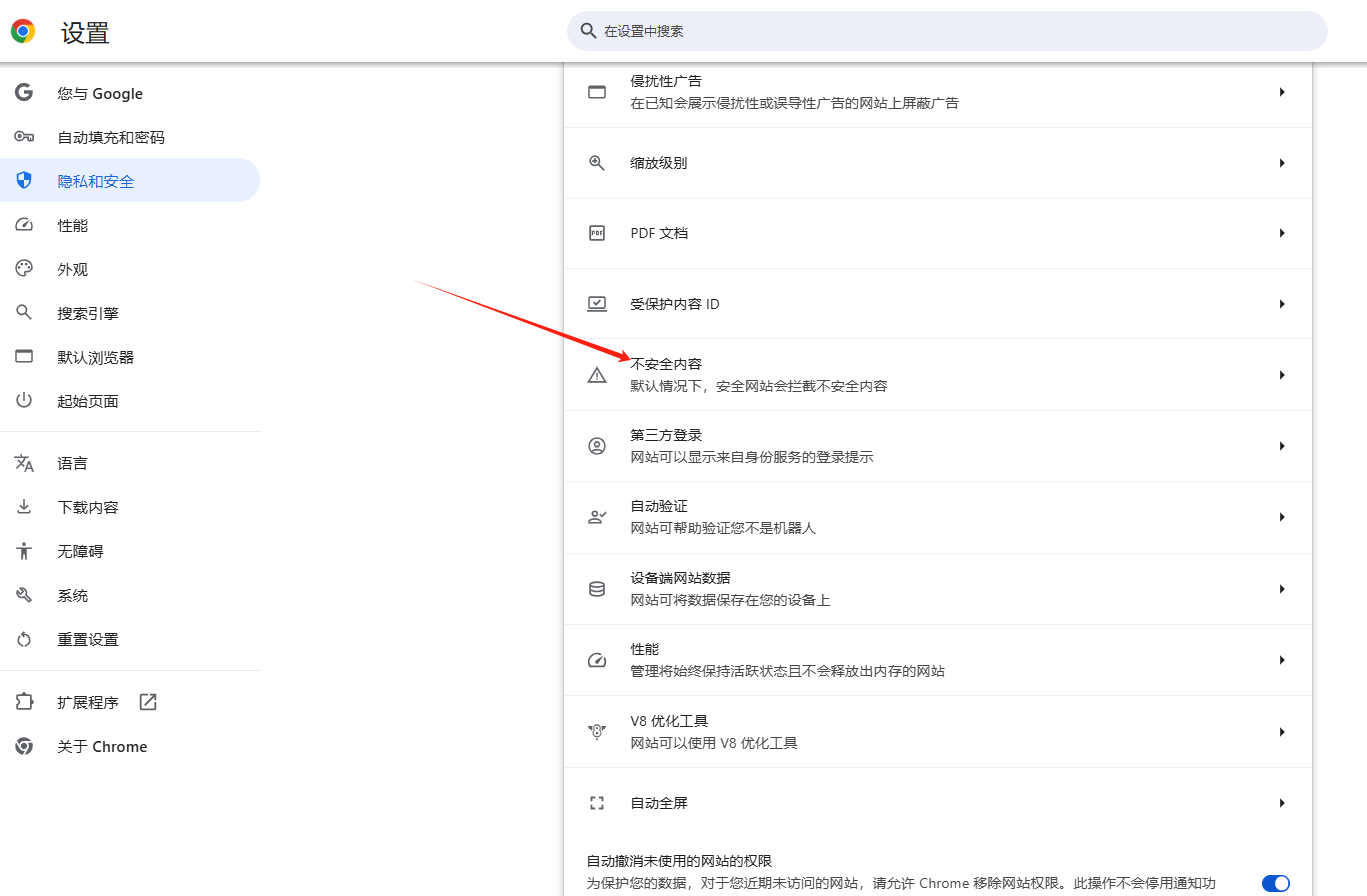
Task: Click the person icon for 第三方登录
Action: click(x=597, y=446)
